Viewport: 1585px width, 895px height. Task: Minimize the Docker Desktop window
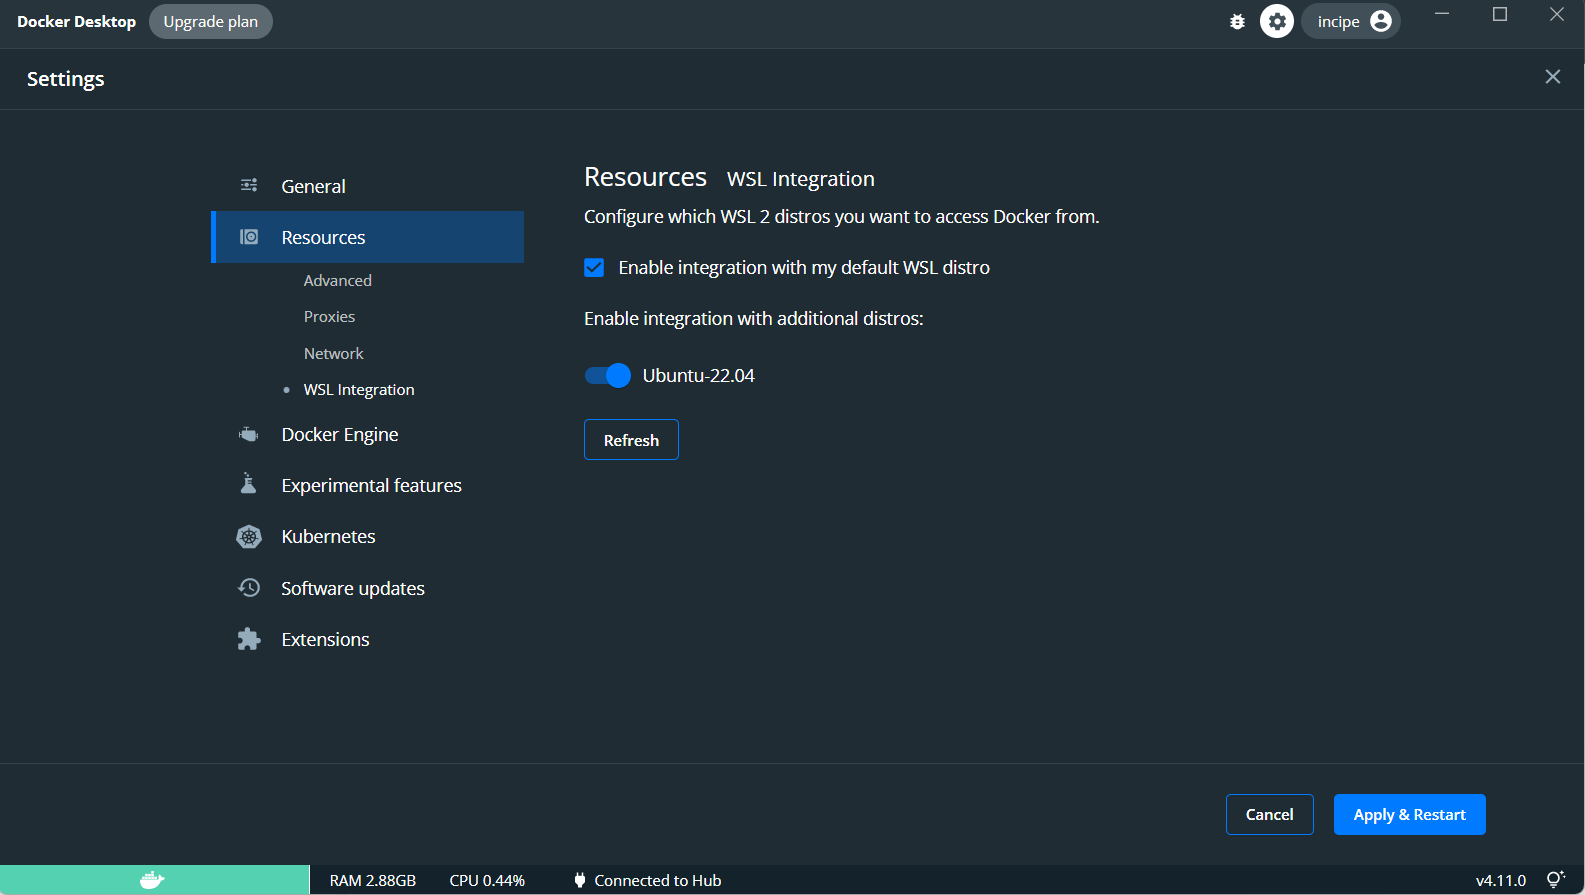tap(1442, 14)
